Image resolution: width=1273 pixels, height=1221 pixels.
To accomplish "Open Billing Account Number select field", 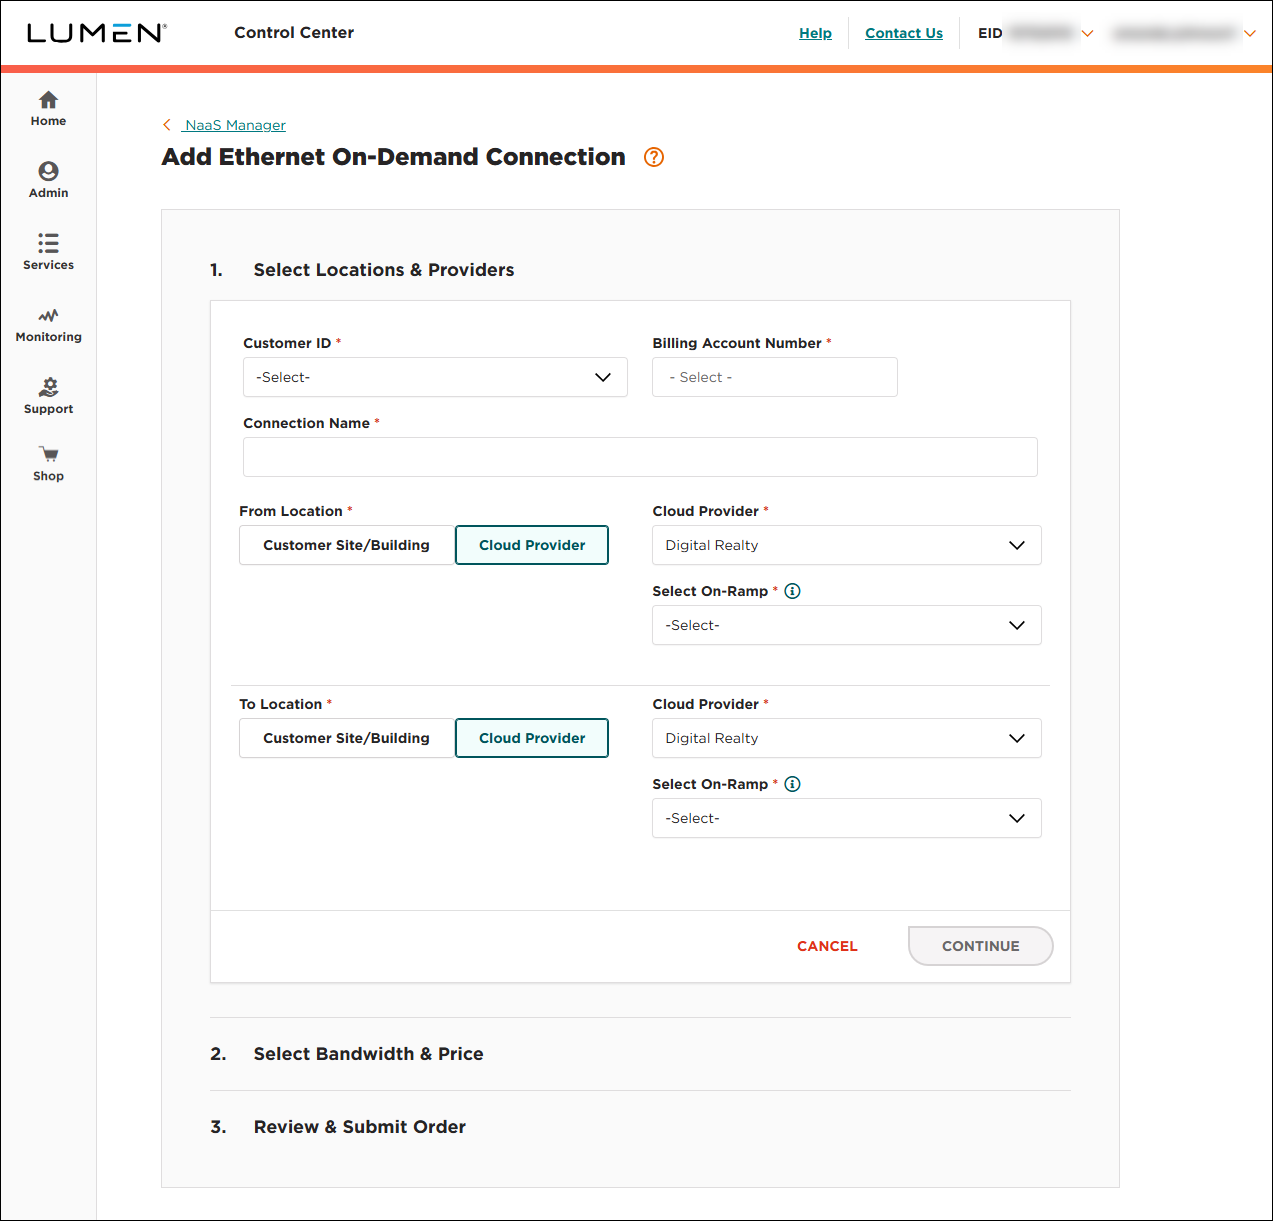I will 775,377.
